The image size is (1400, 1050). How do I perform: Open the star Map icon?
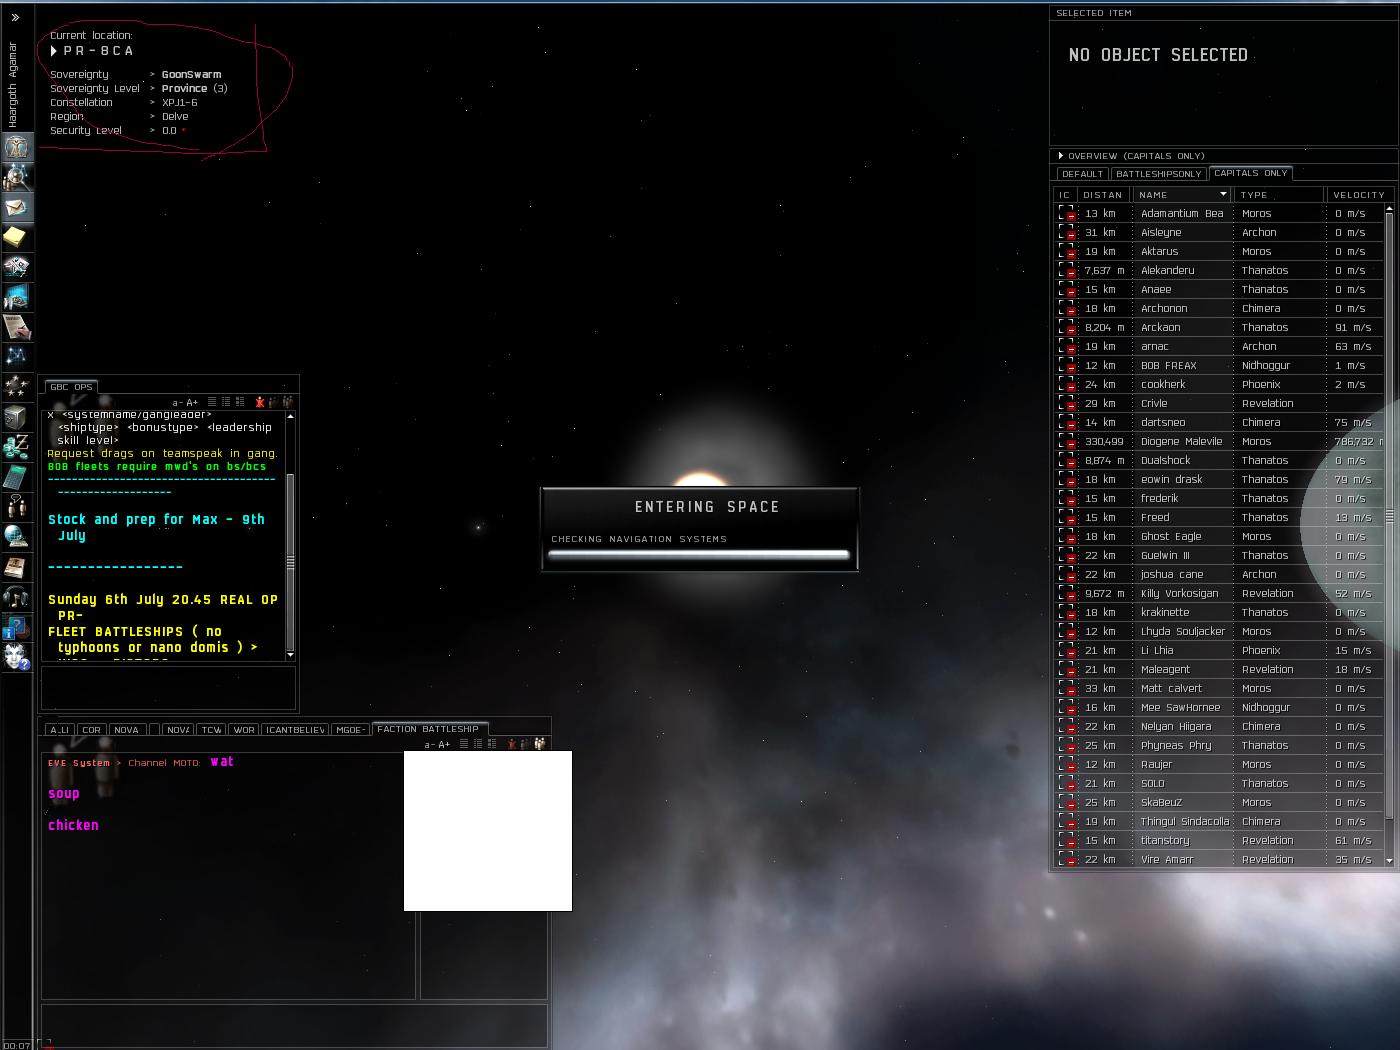(16, 357)
